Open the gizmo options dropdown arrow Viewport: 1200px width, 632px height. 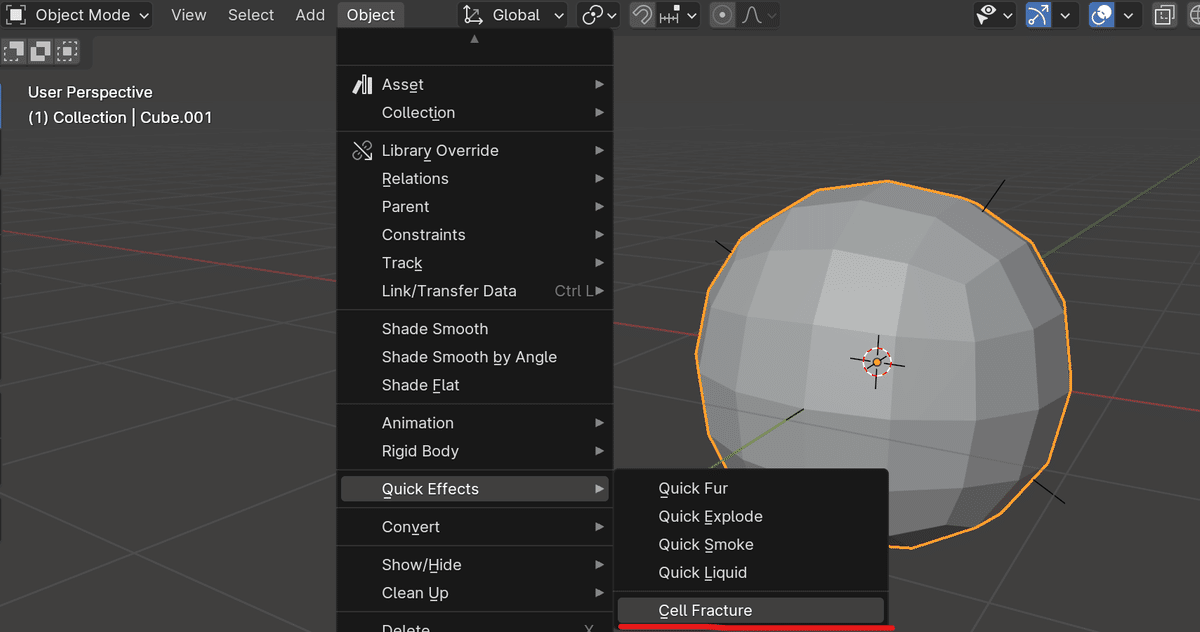click(1065, 15)
